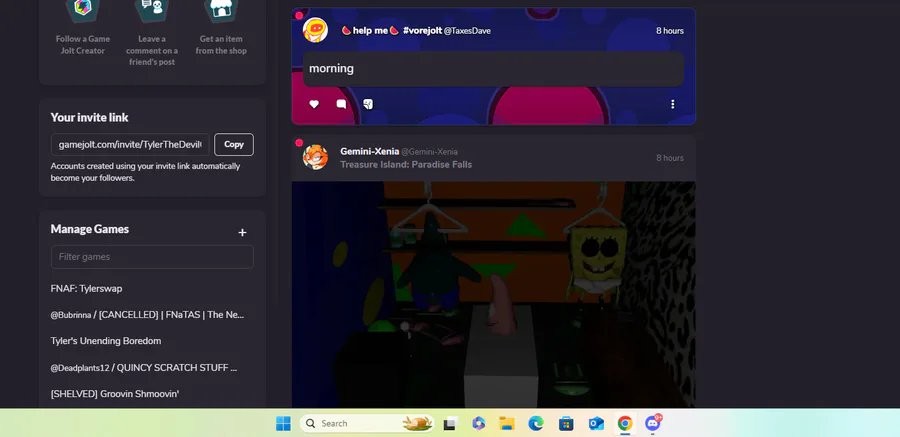The width and height of the screenshot is (900, 437).
Task: Launch Copilot from the taskbar
Action: point(478,424)
